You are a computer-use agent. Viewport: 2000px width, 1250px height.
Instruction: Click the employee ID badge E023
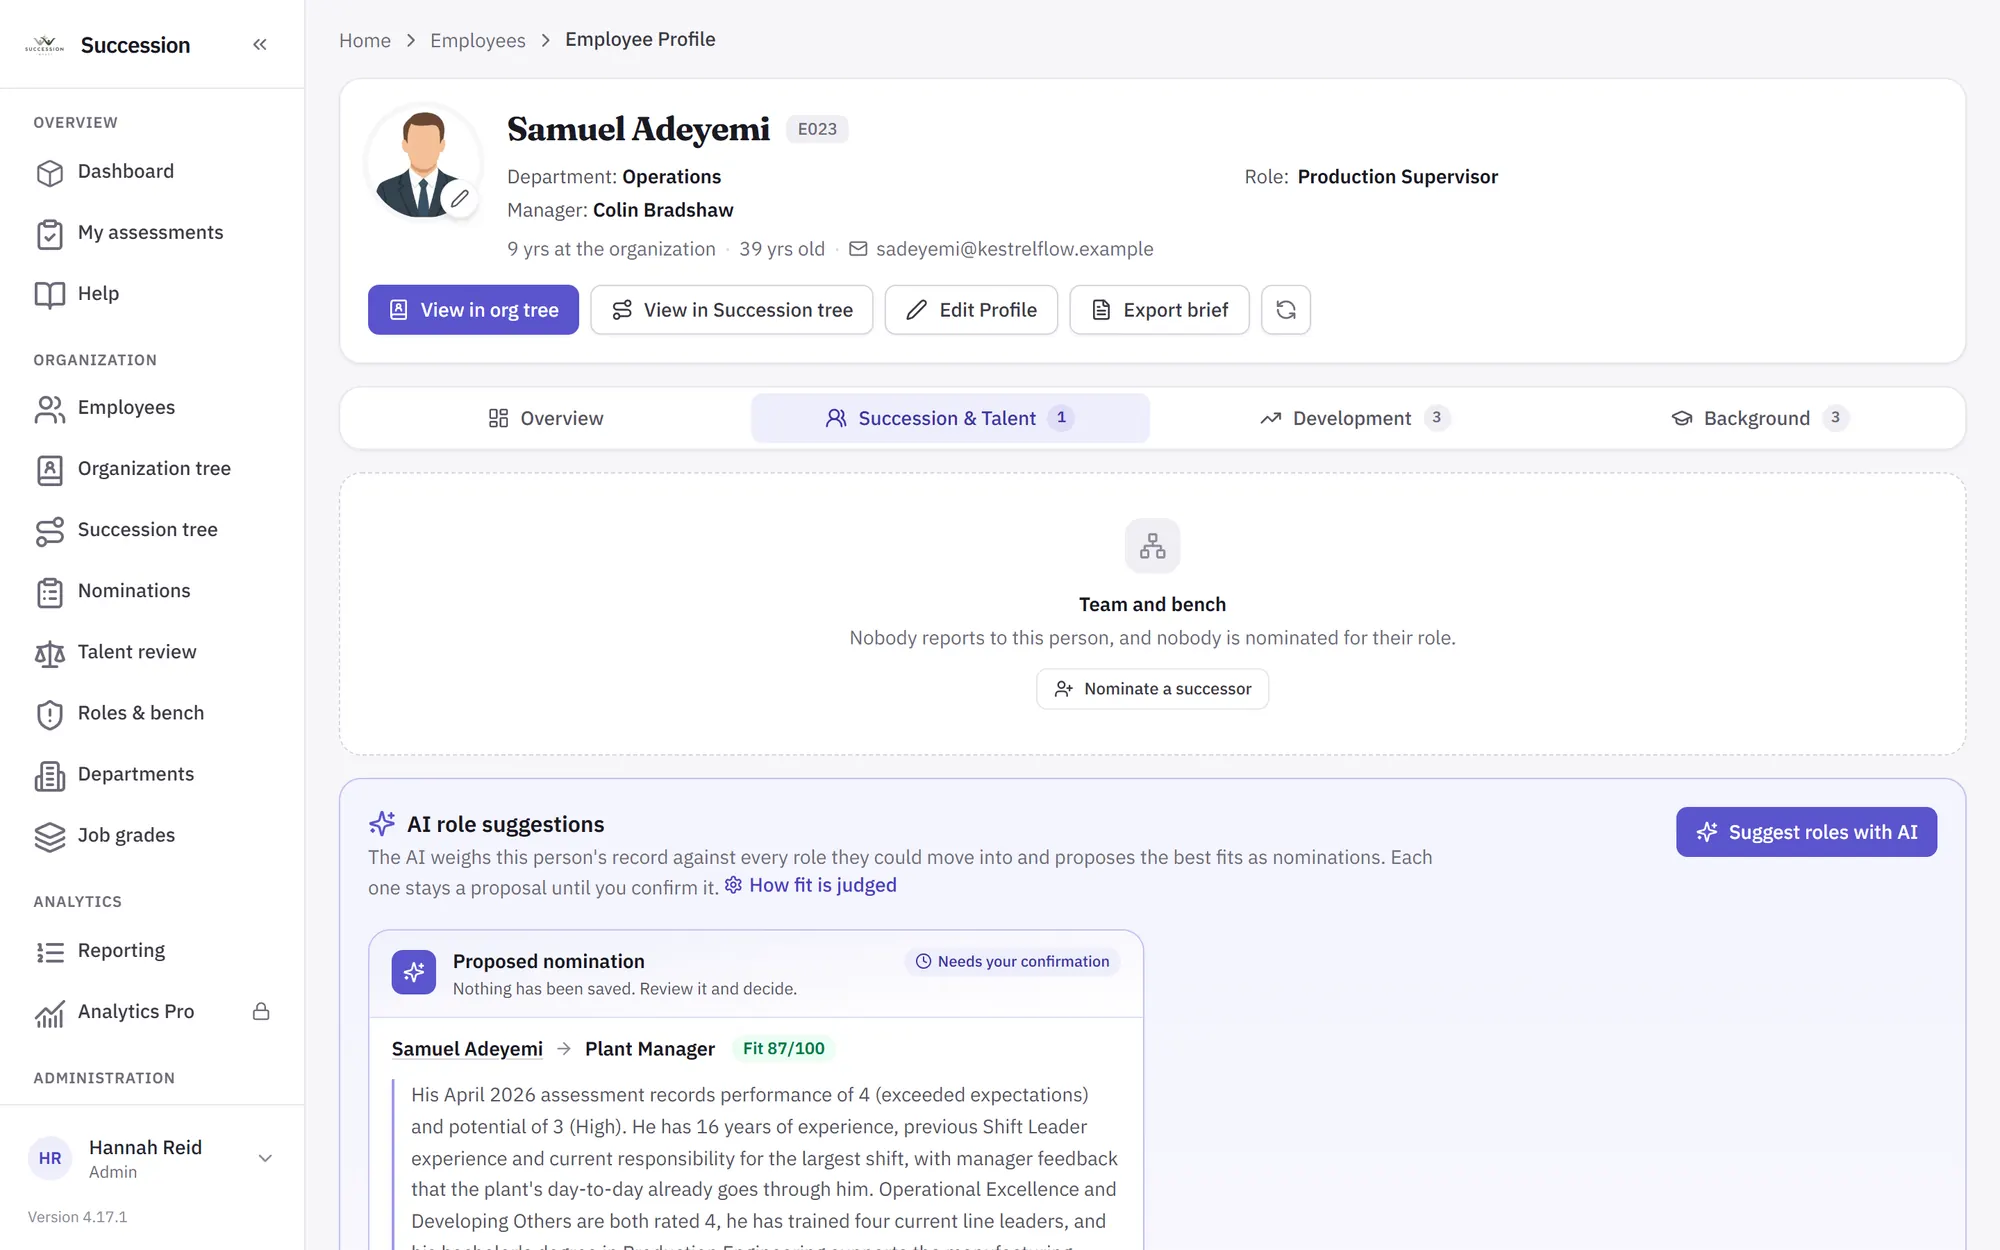click(x=817, y=129)
